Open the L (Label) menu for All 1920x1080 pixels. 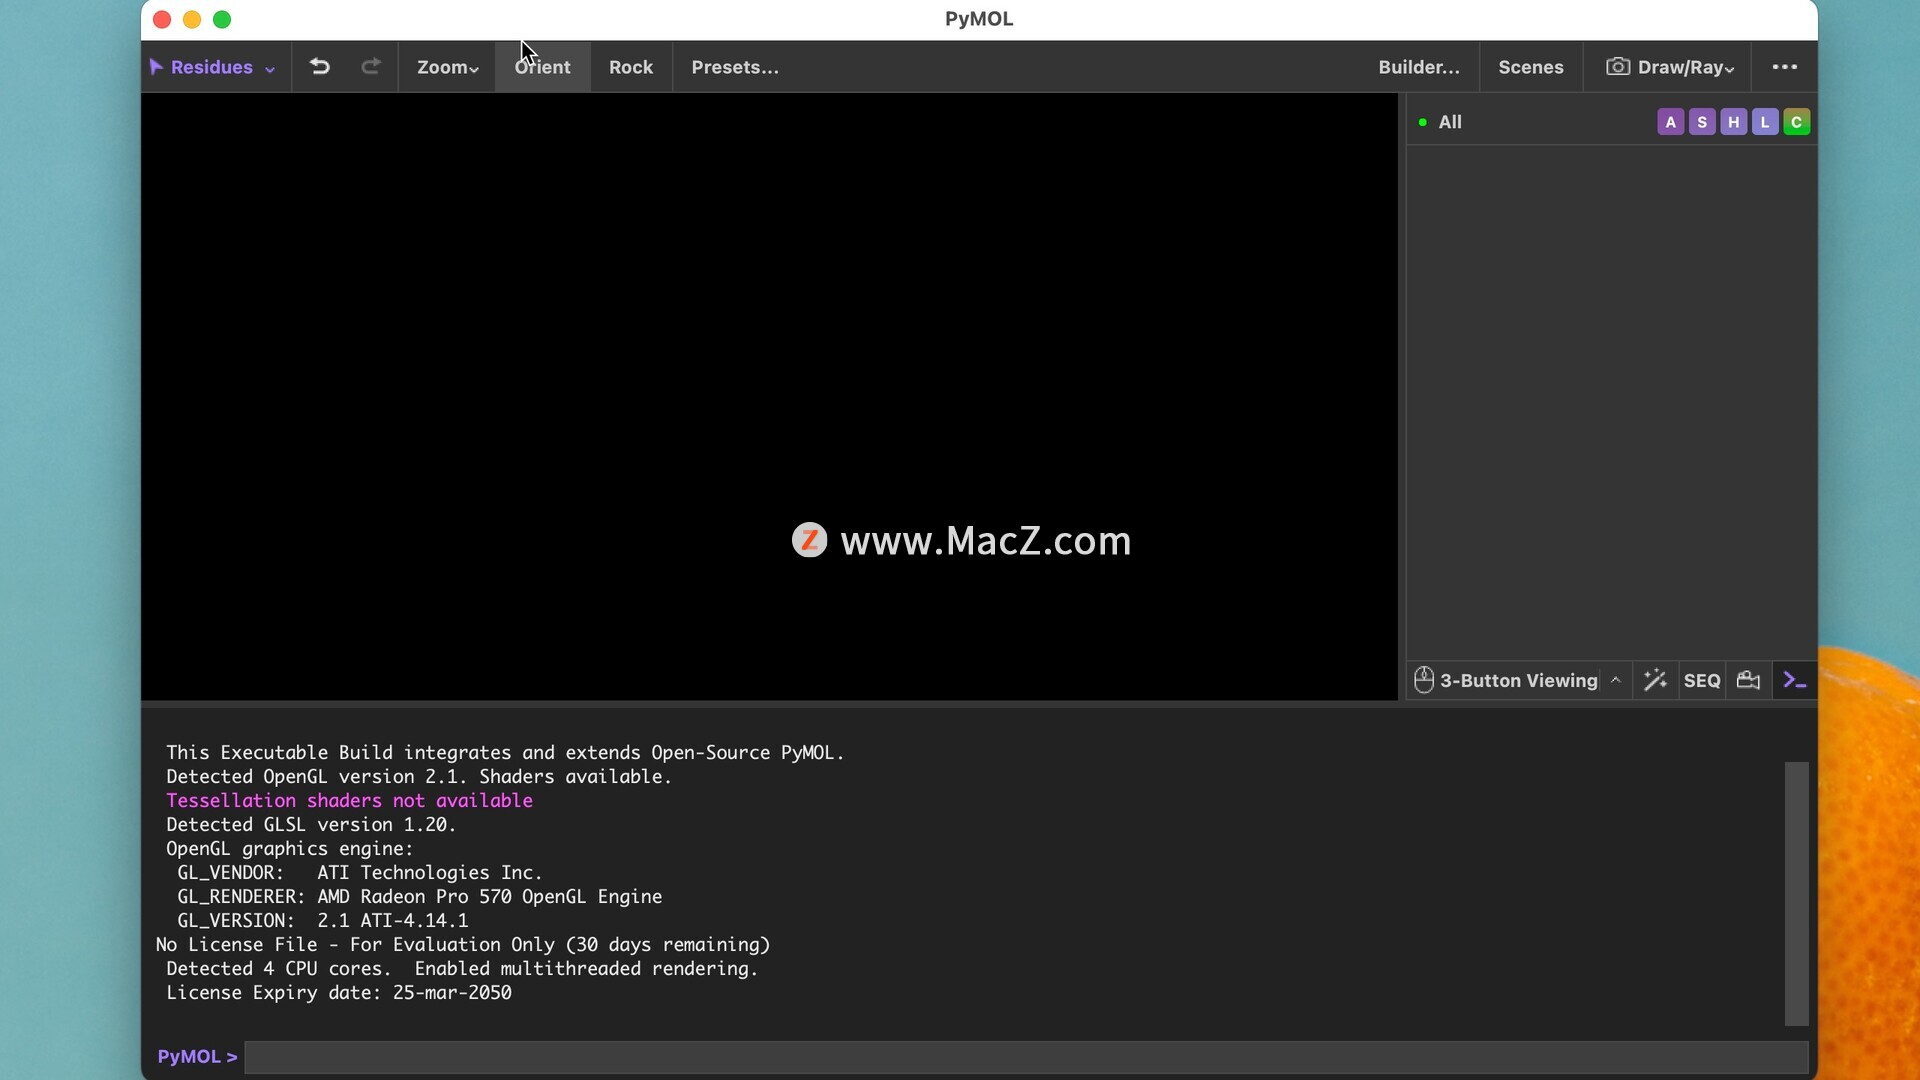1765,122
